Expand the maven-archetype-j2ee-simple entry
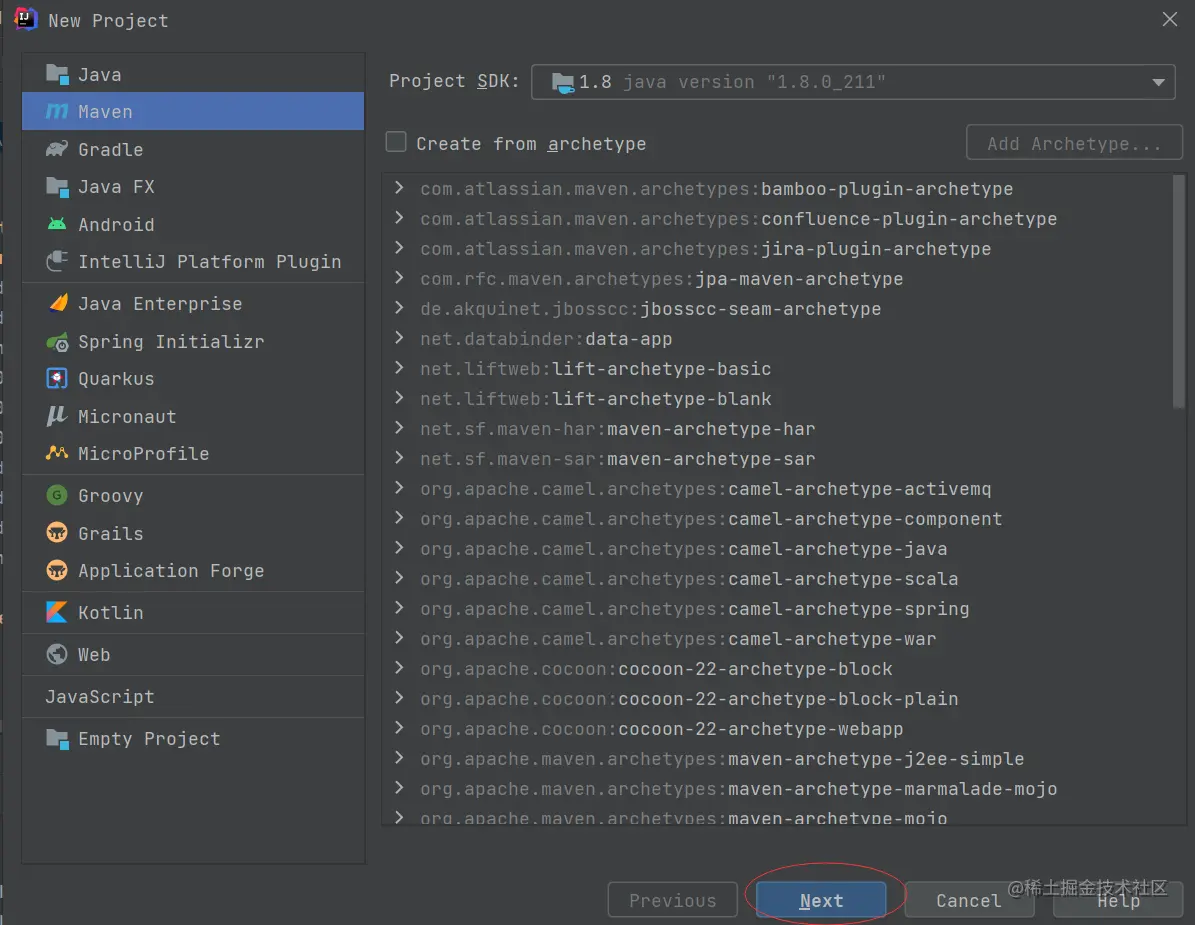 coord(399,758)
